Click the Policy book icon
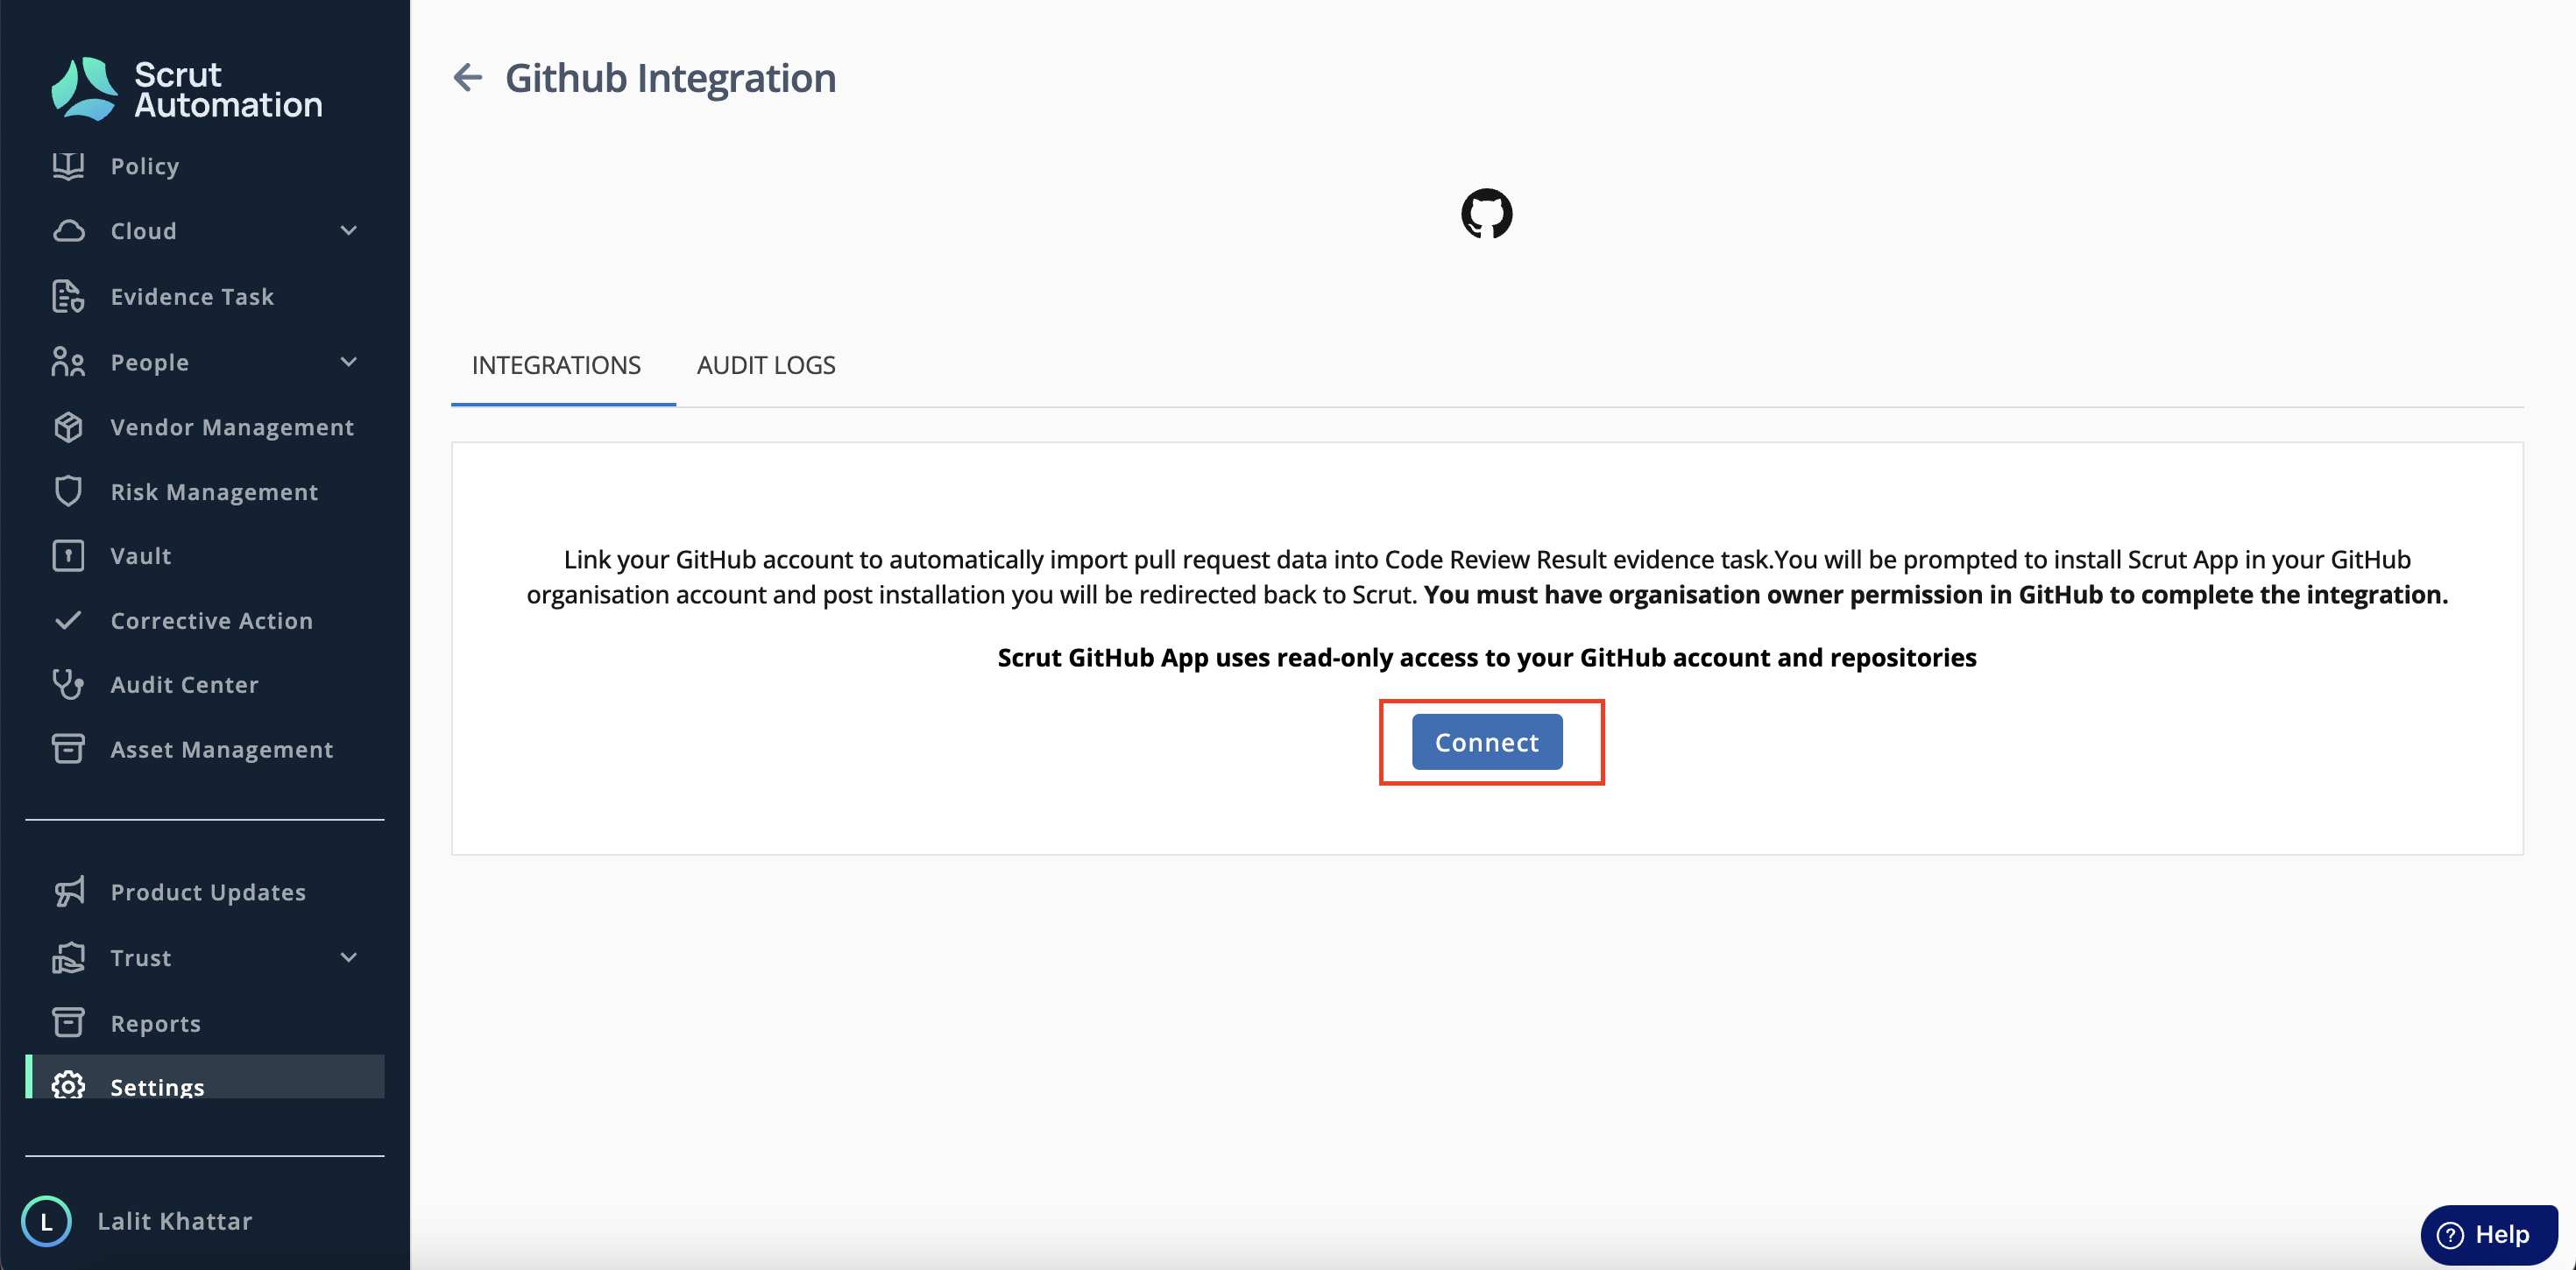The image size is (2576, 1270). (68, 166)
